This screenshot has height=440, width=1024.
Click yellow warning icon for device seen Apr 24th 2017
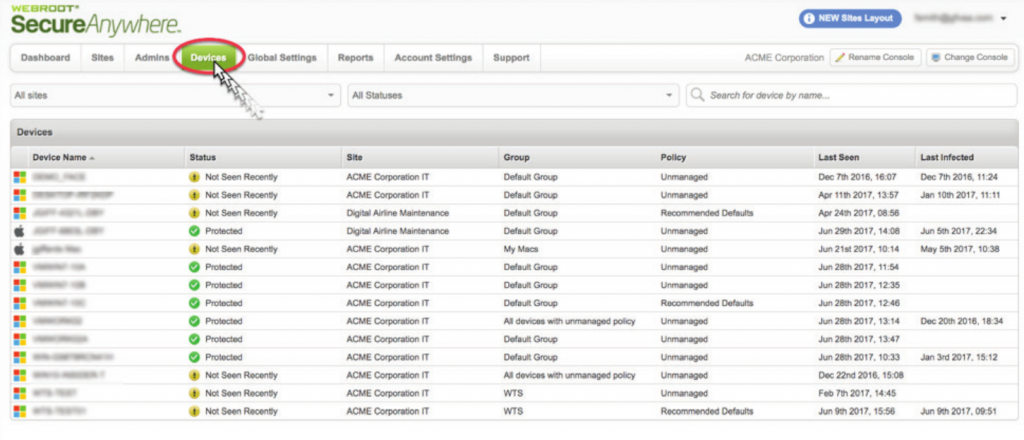coord(194,213)
